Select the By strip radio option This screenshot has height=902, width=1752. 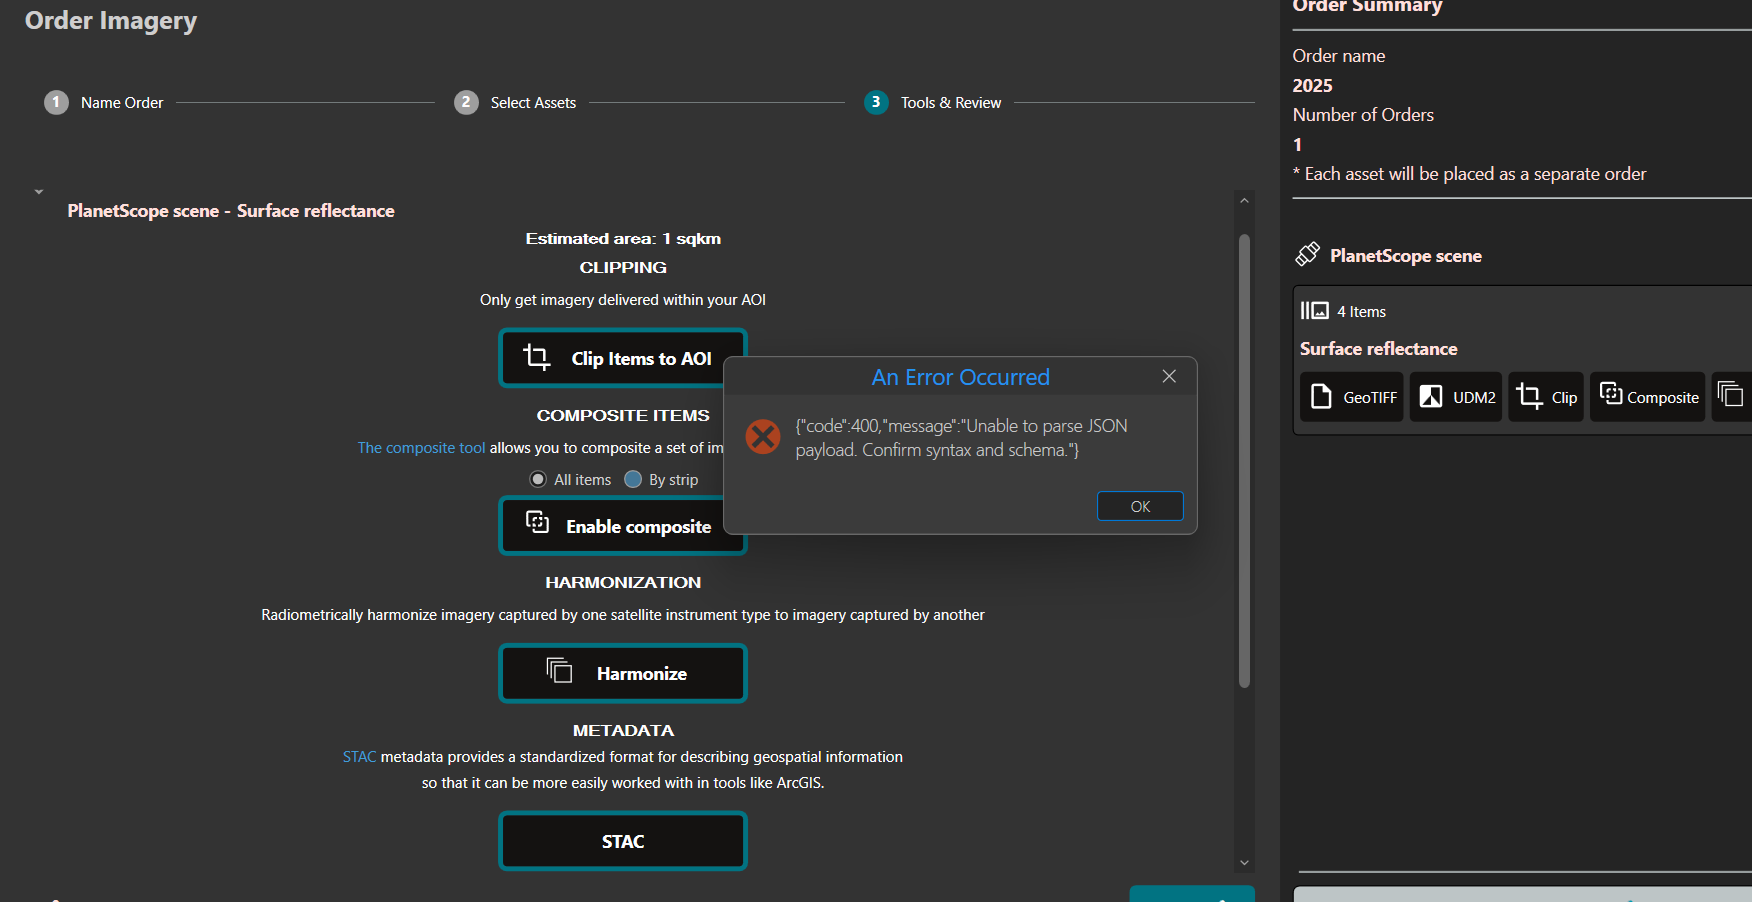633,479
